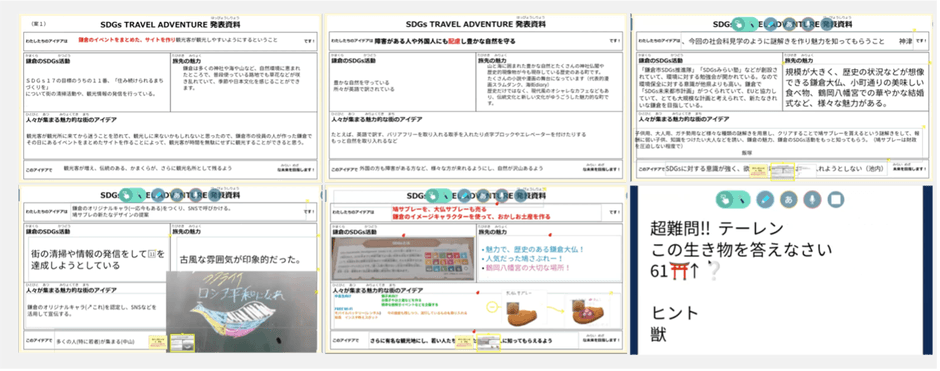Select pen tool on the 謎解き slide
The height and width of the screenshot is (371, 940).
(x=771, y=25)
